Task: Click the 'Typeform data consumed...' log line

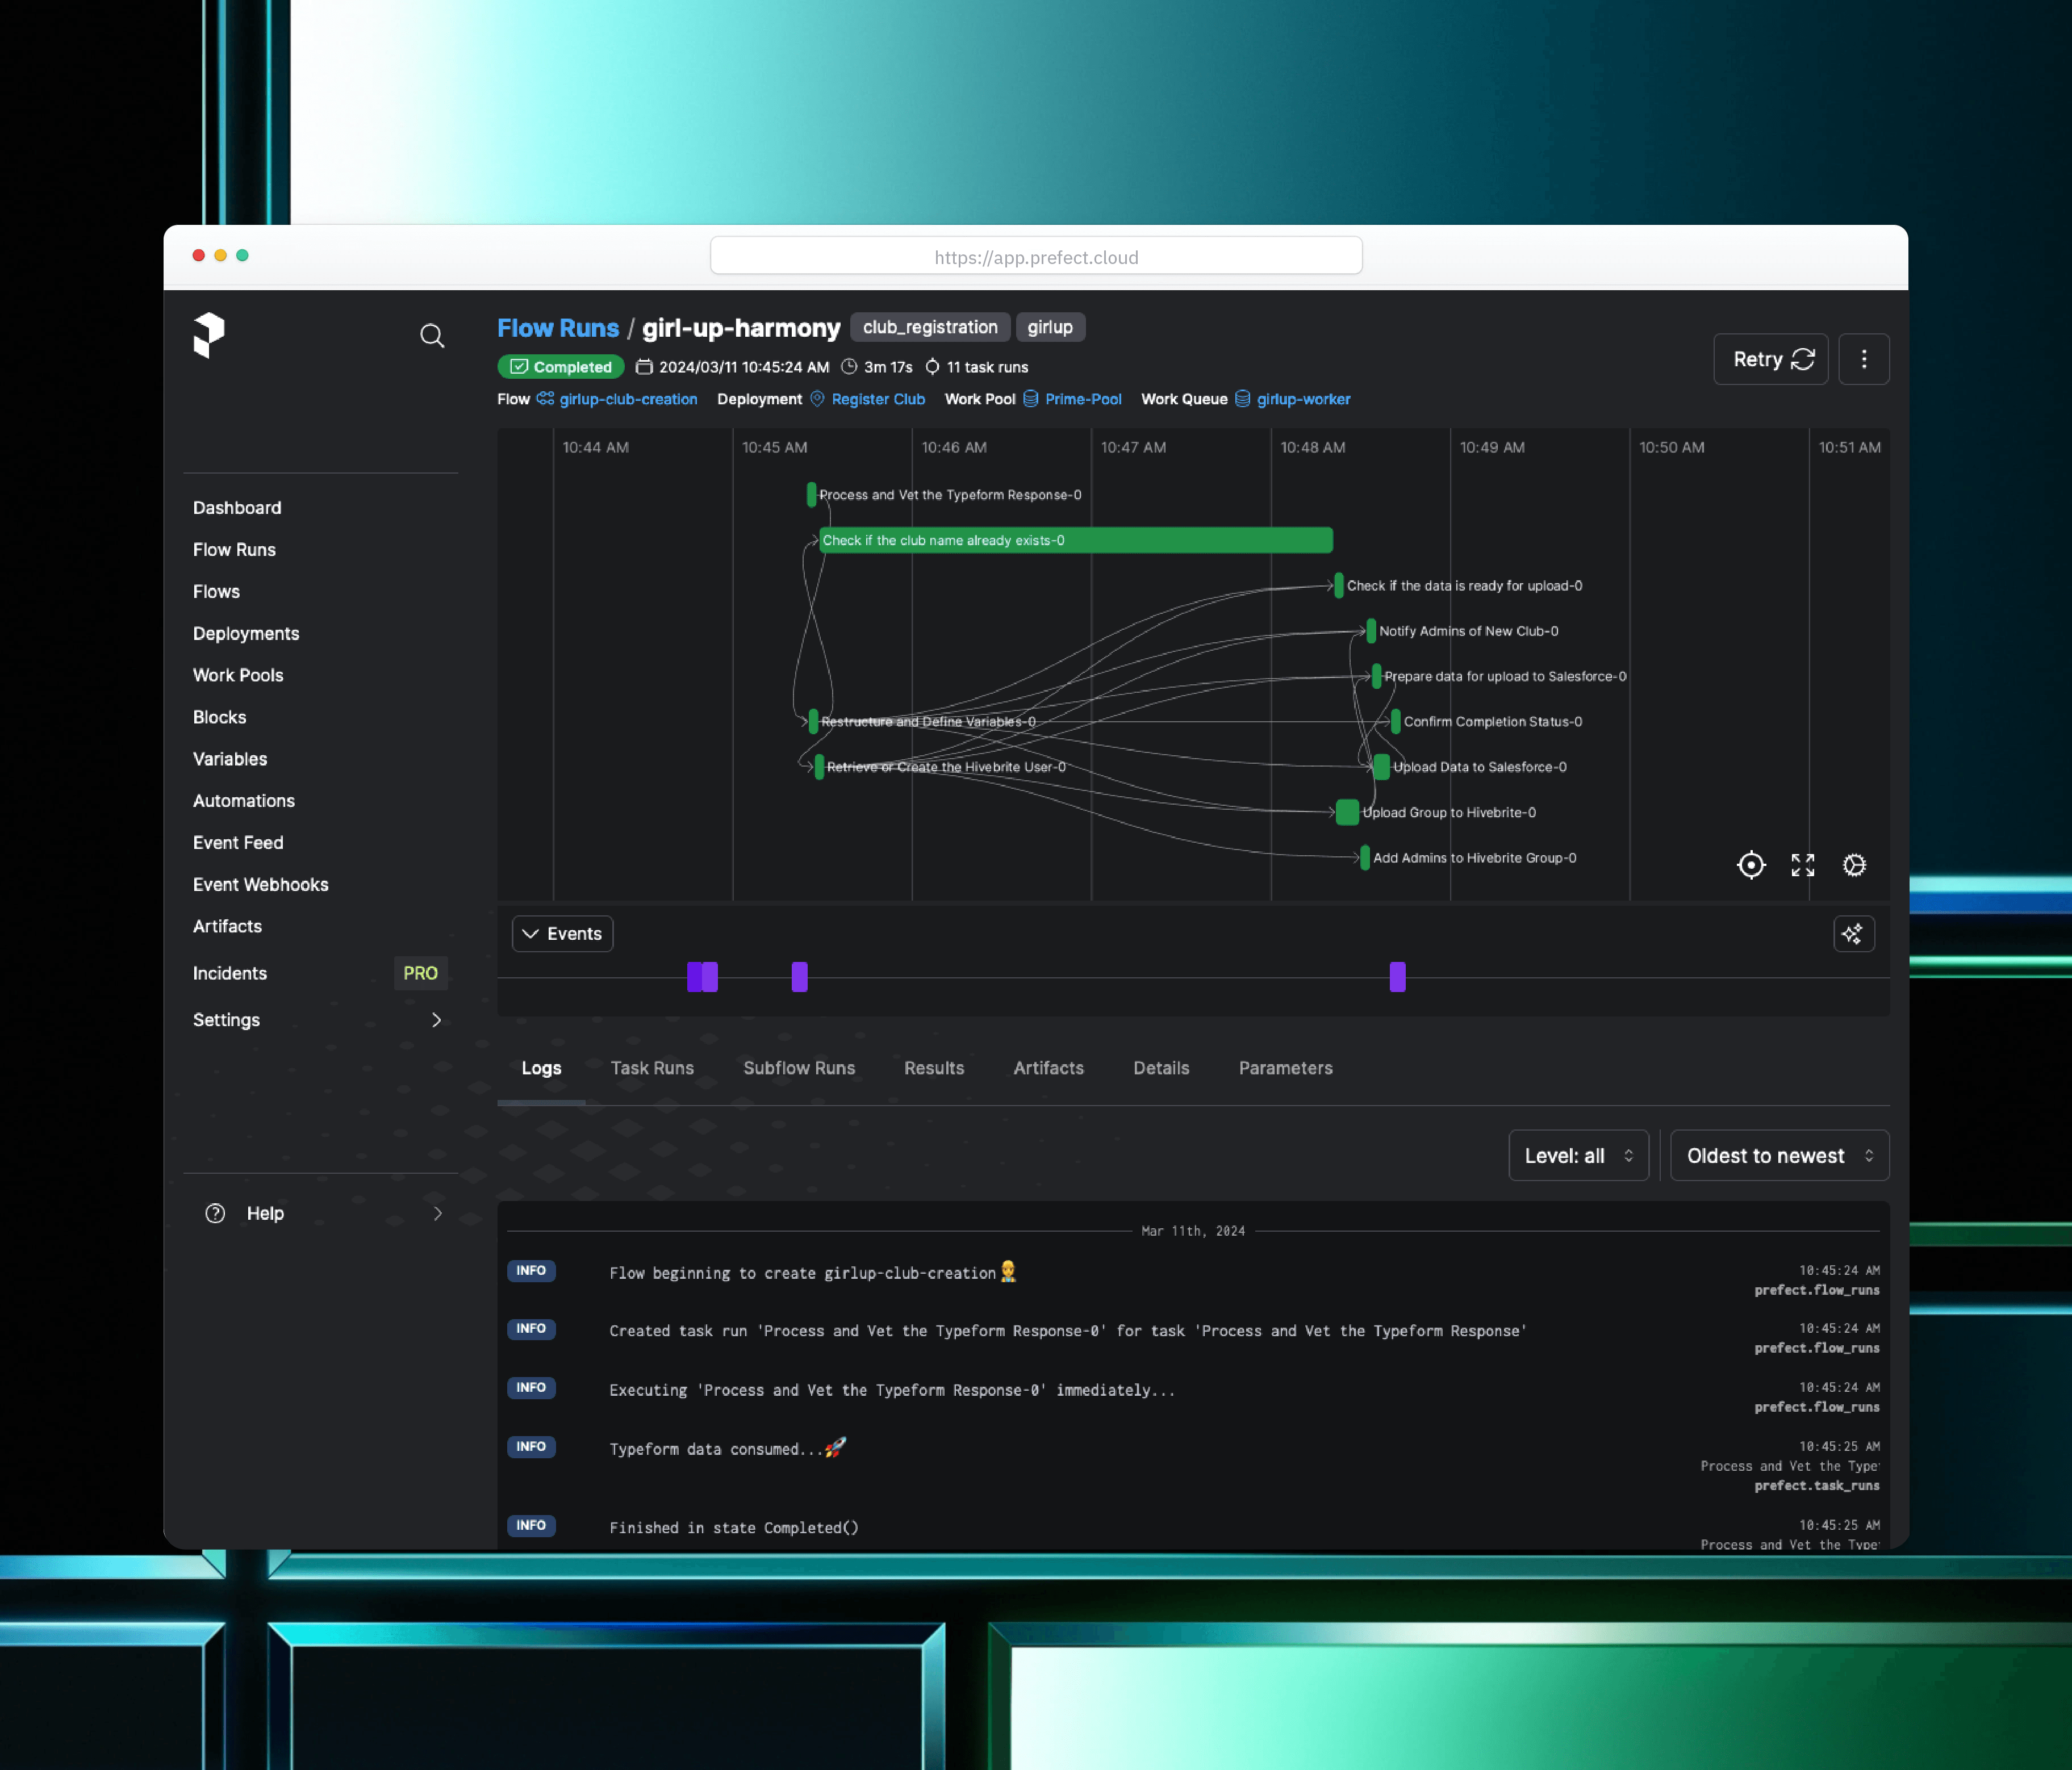Action: (x=728, y=1448)
